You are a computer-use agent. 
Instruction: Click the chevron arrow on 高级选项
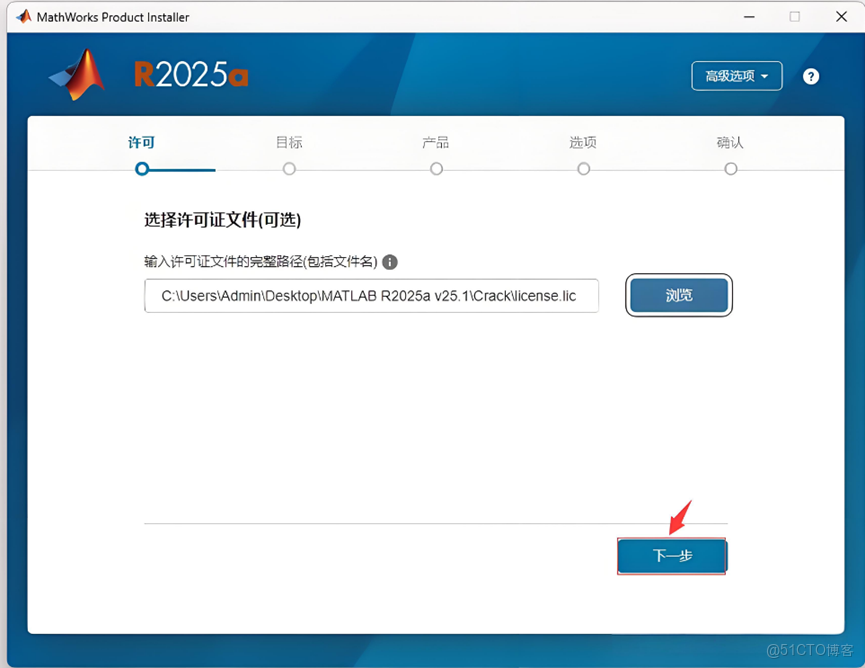[767, 76]
